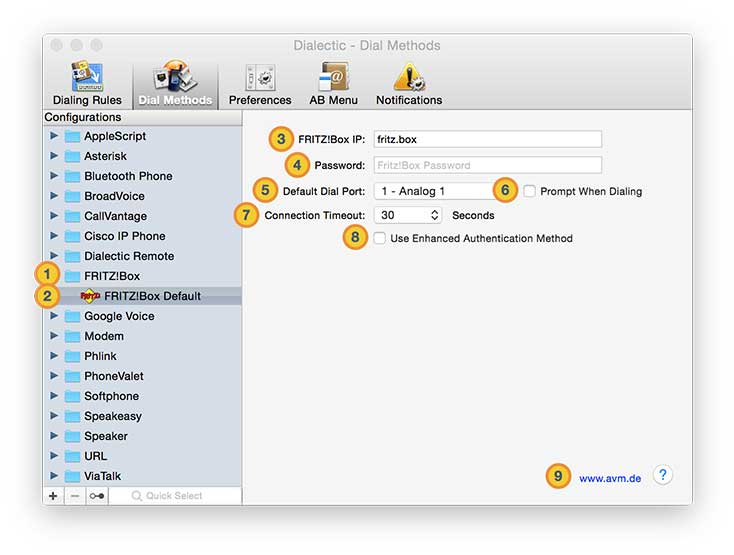
Task: Expand the Asterisk folder triangle
Action: [x=54, y=155]
